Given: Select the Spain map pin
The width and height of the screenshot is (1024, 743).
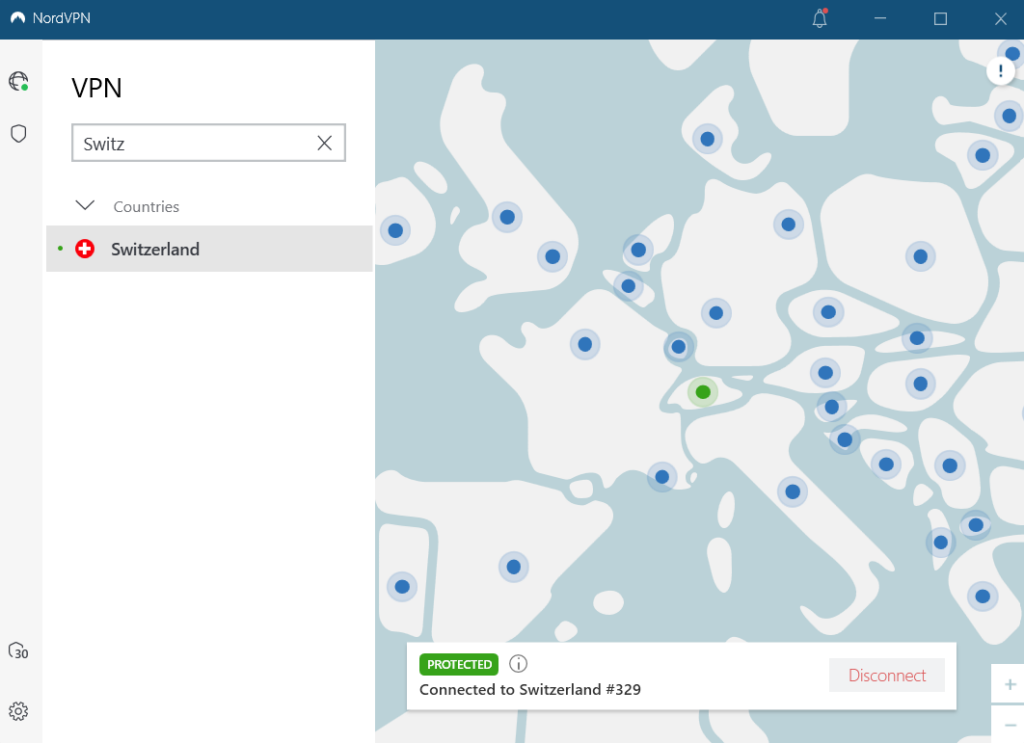Looking at the screenshot, I should coord(513,567).
